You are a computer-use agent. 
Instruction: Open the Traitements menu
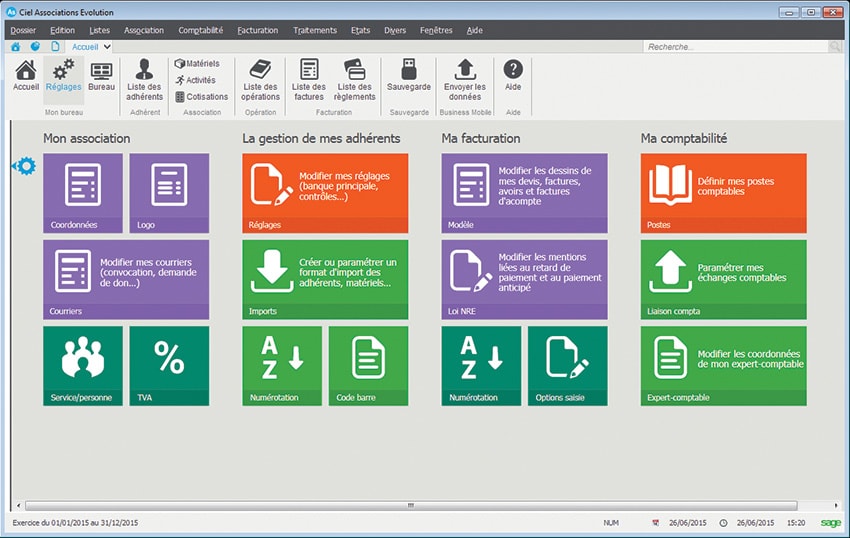pos(315,30)
